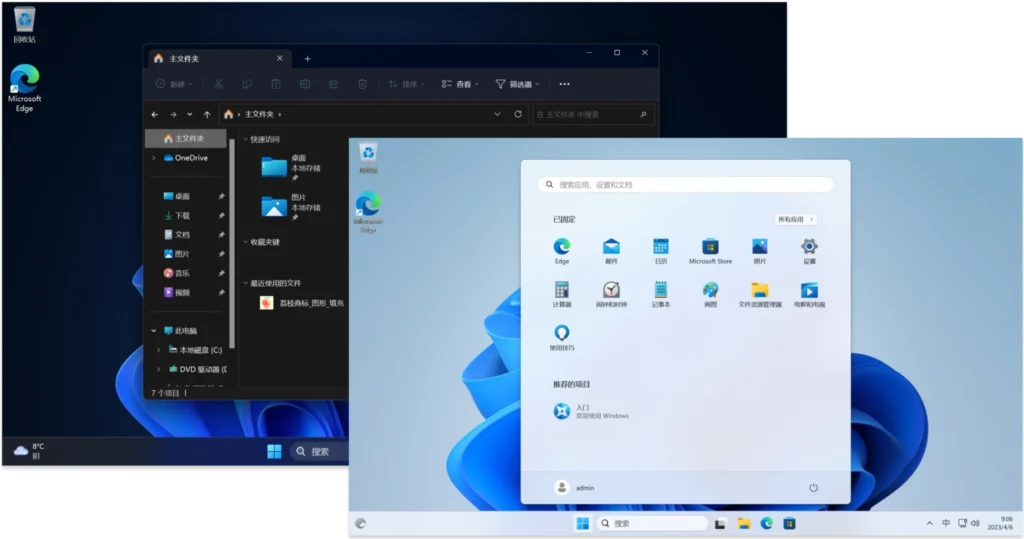
Task: Open Task View on the light taskbar
Action: tap(720, 523)
